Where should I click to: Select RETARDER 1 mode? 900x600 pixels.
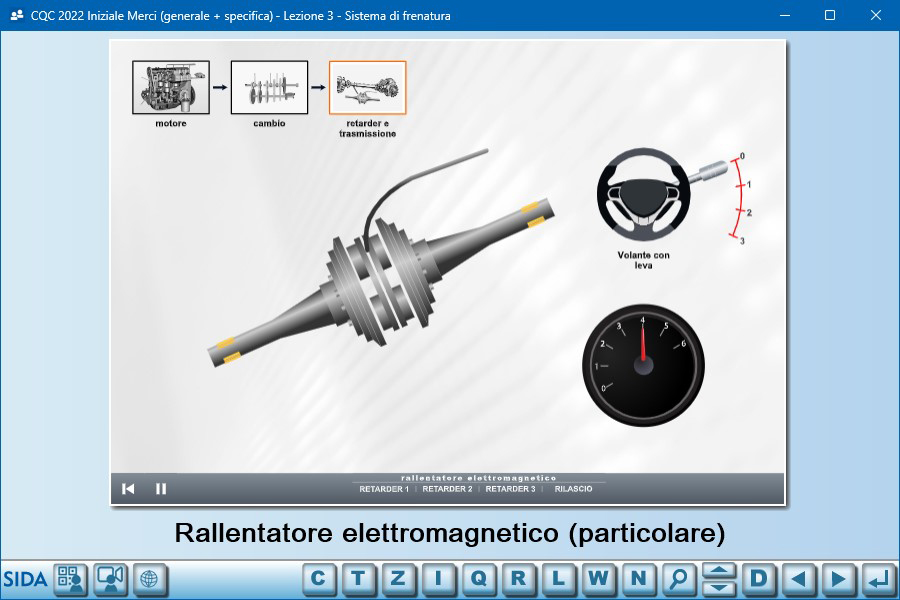click(x=384, y=489)
